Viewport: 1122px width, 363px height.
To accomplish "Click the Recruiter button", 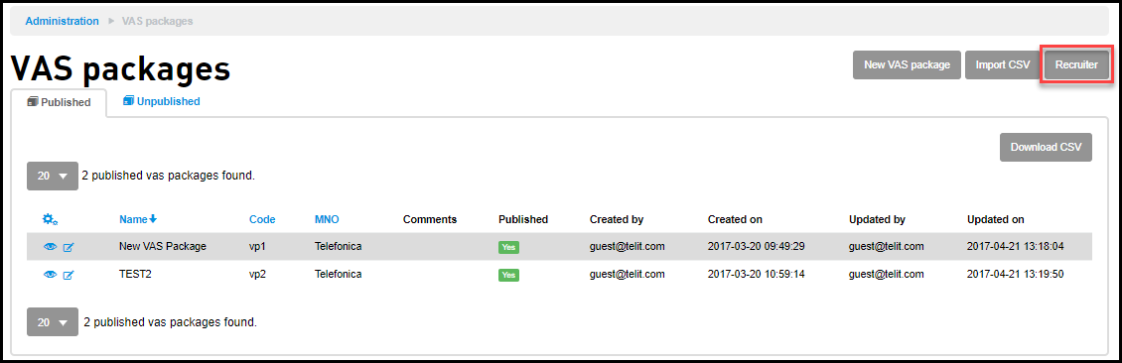I will [x=1077, y=64].
